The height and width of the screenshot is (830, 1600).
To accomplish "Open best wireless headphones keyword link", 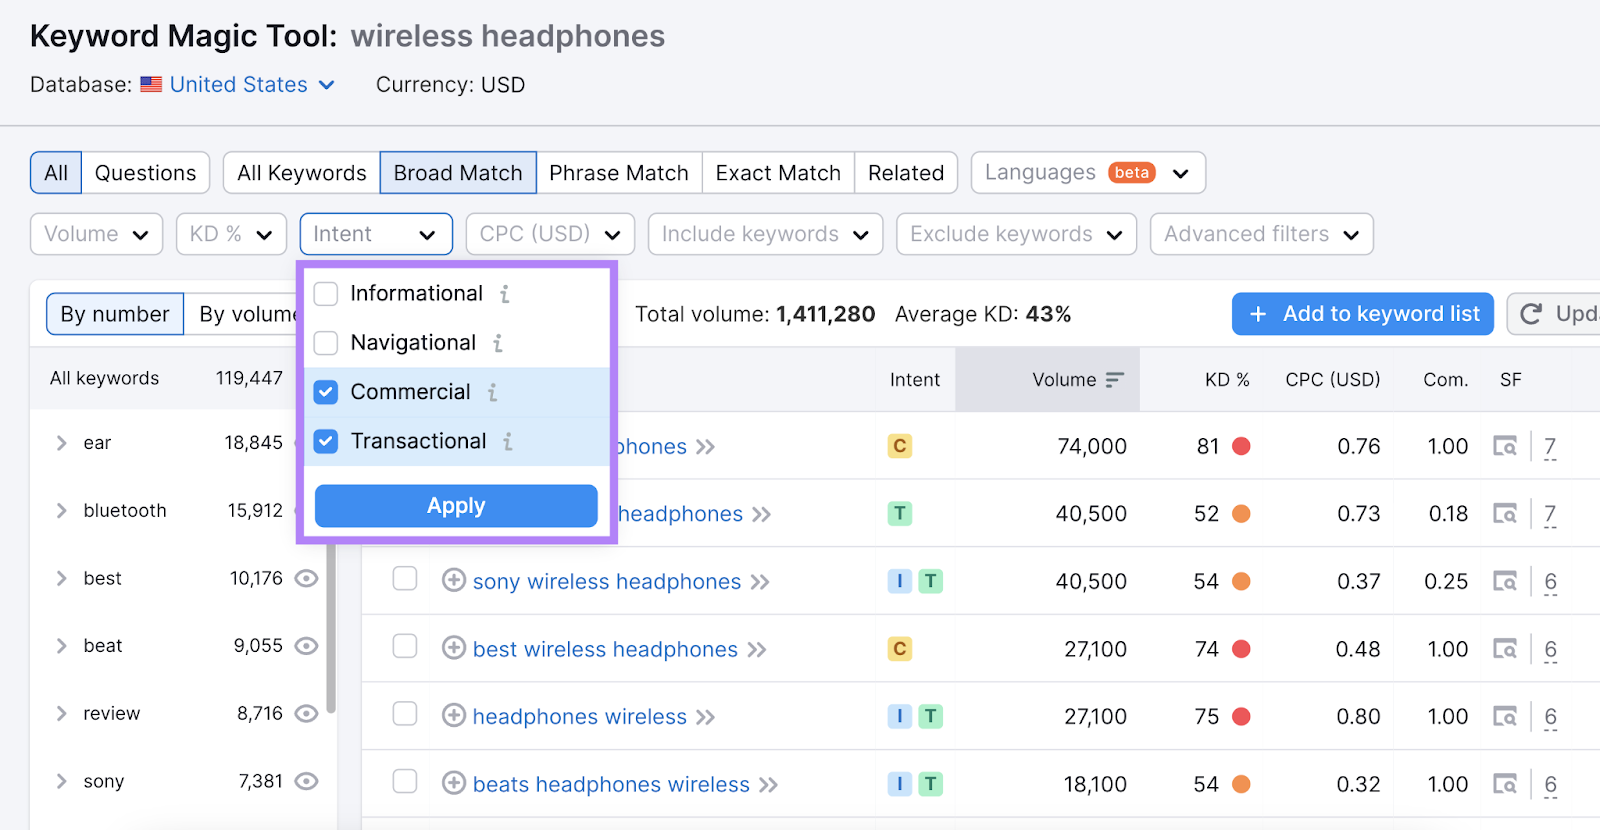I will click(x=605, y=650).
